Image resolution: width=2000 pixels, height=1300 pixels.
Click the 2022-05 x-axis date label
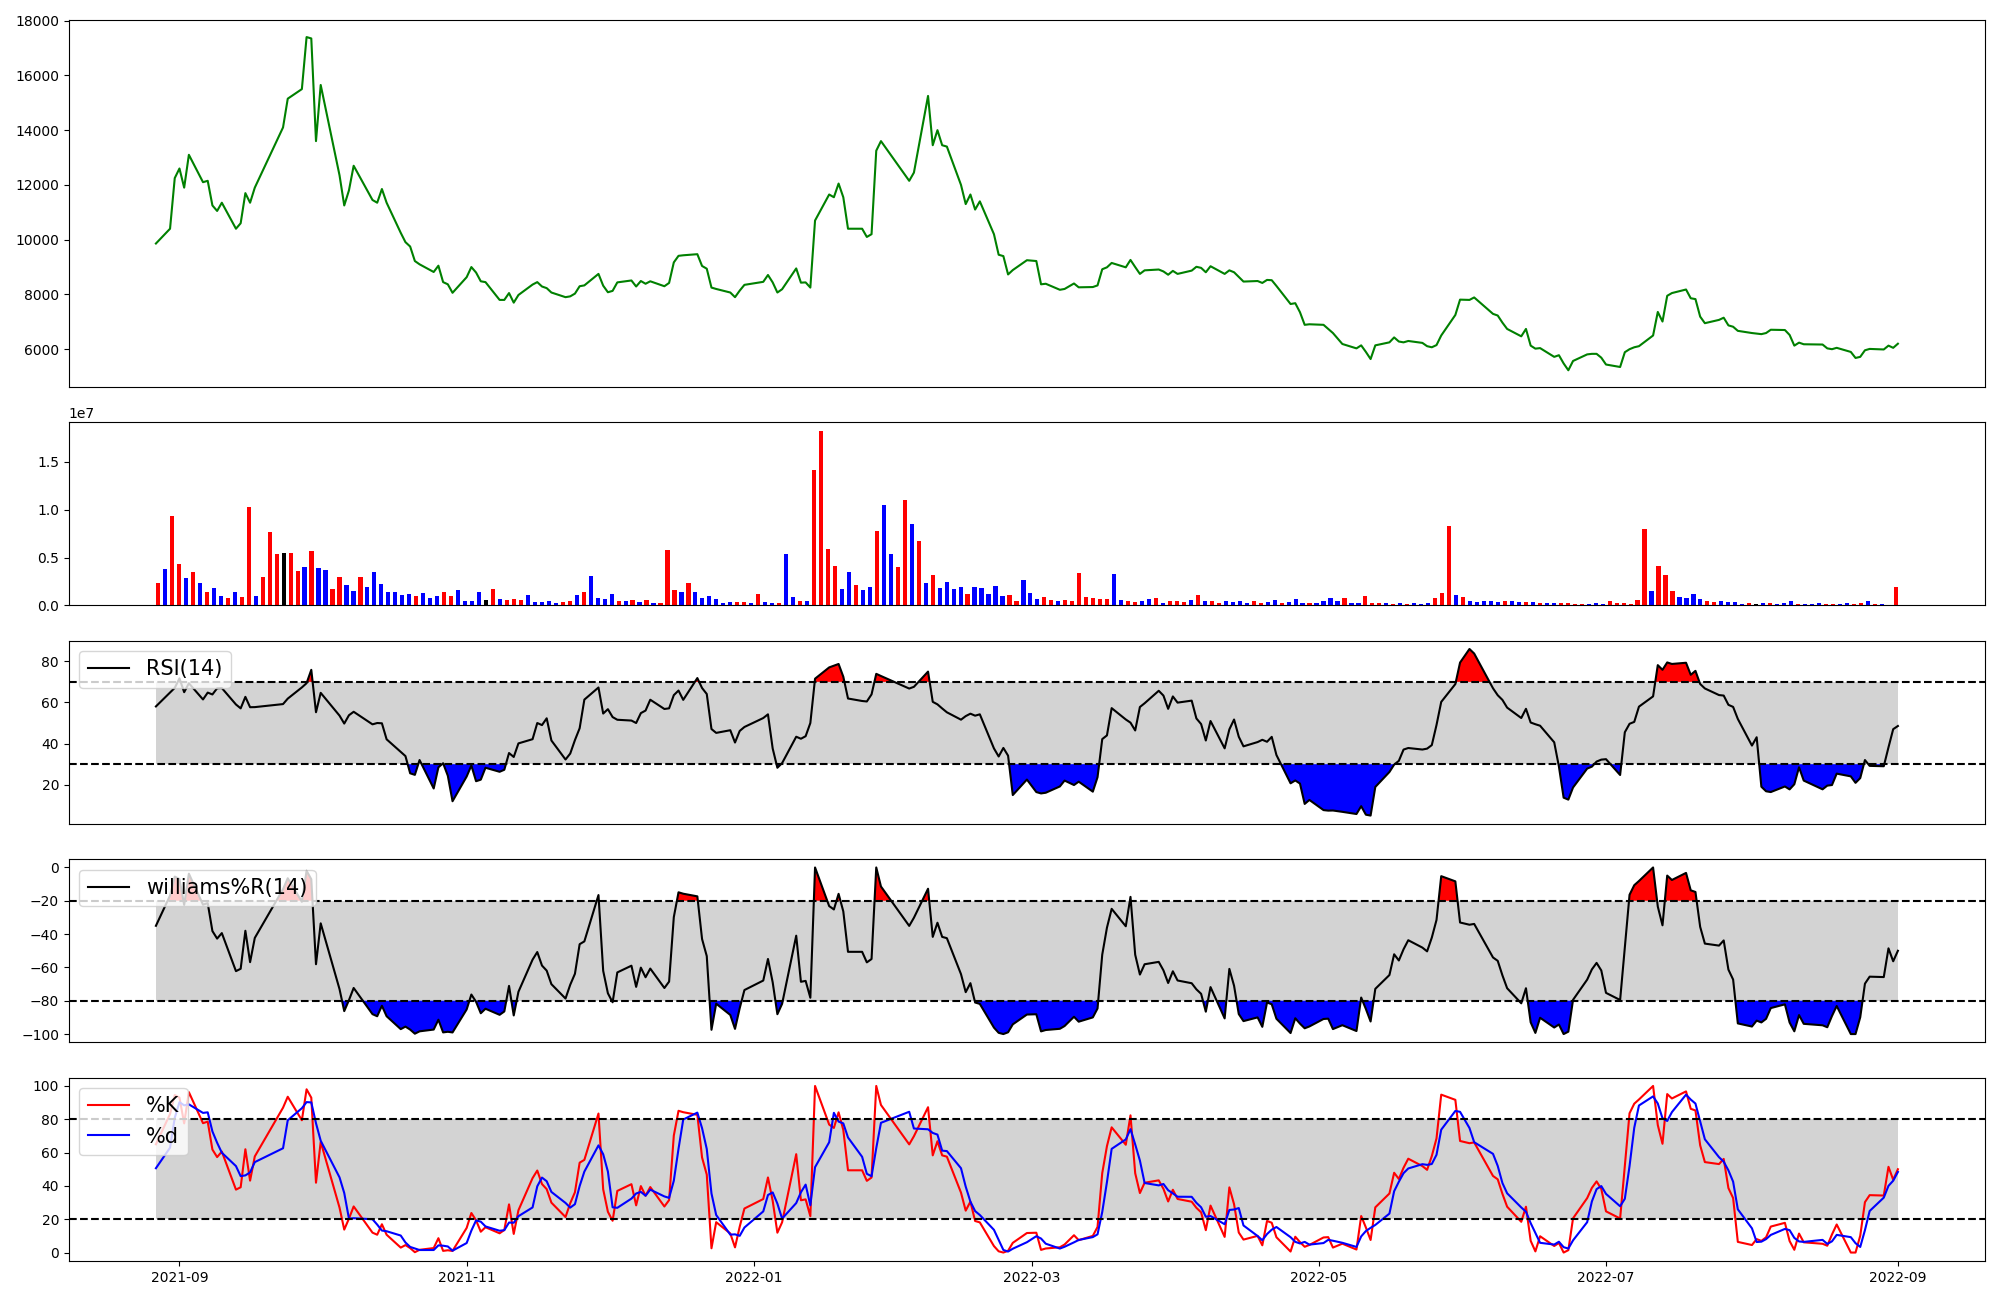click(x=1318, y=1277)
